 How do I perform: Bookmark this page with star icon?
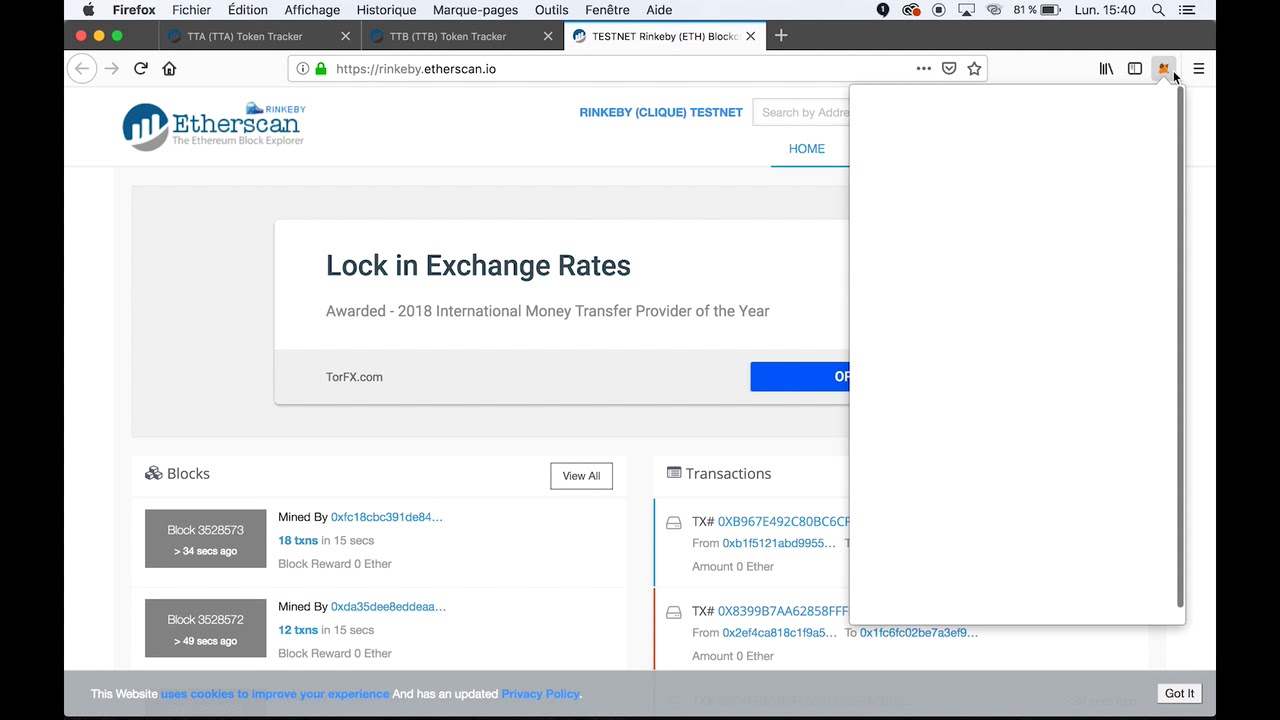coord(974,69)
